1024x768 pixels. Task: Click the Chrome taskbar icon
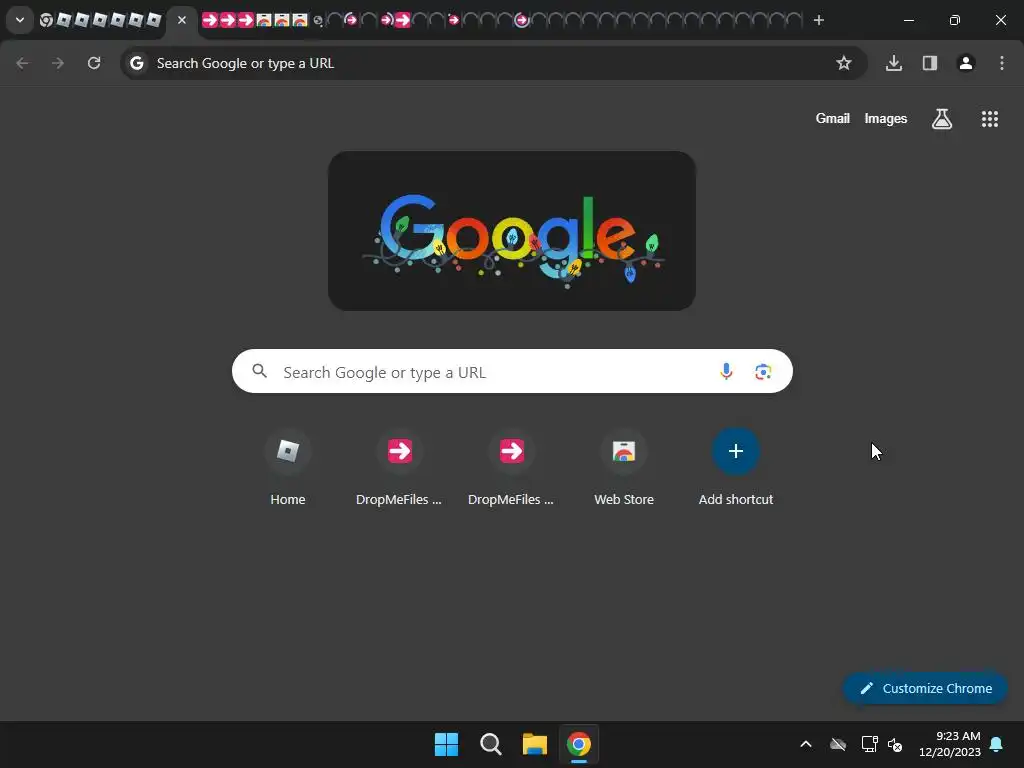[579, 744]
